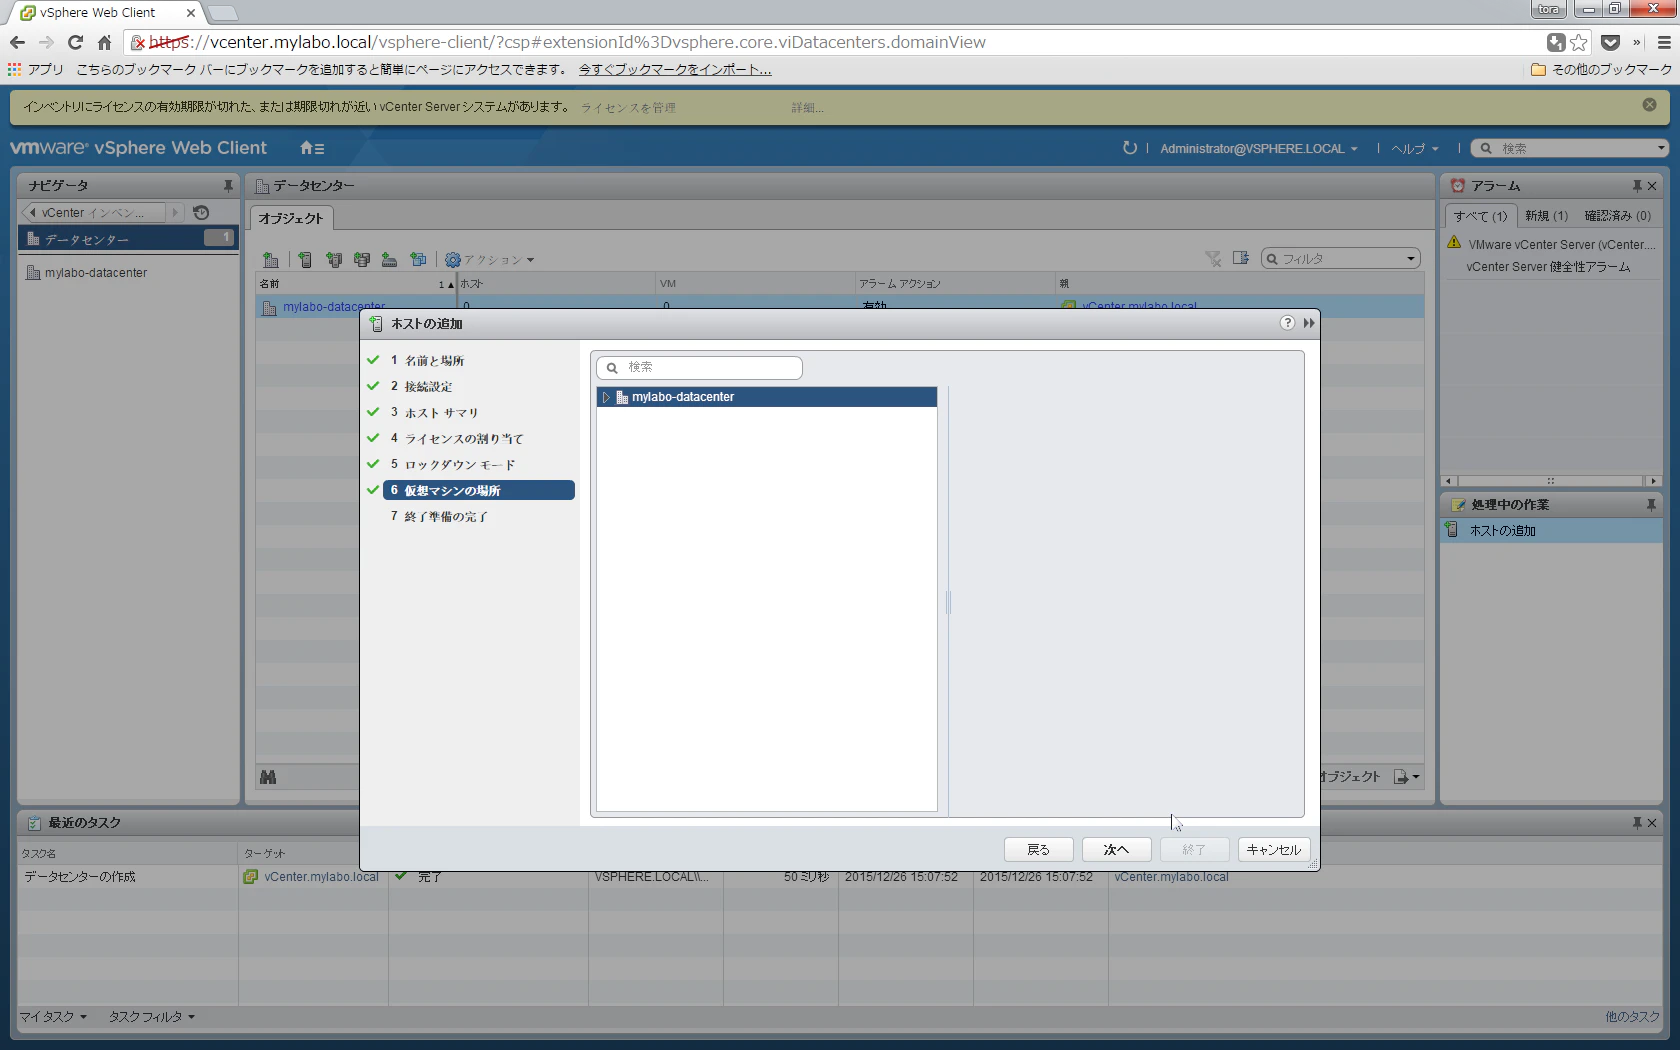The height and width of the screenshot is (1050, 1680).
Task: Go to wizard step 5 Lockdown mode
Action: (x=453, y=464)
